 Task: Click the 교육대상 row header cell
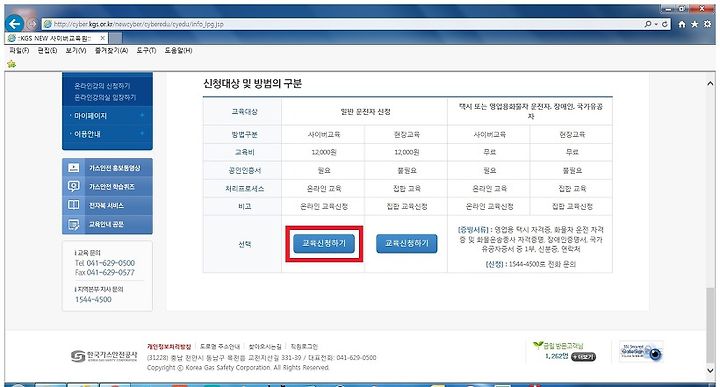(243, 112)
